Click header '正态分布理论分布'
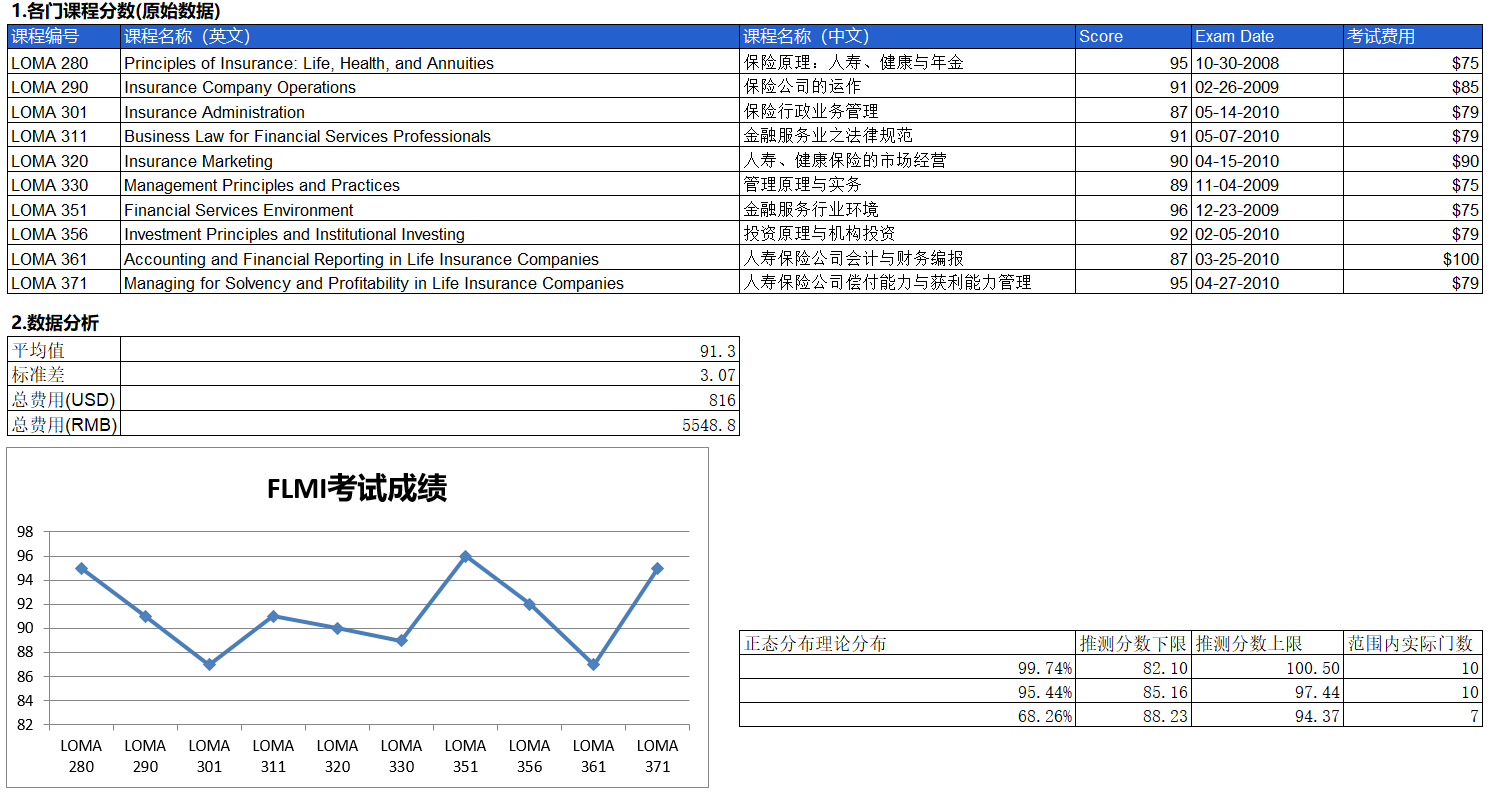 (x=908, y=643)
